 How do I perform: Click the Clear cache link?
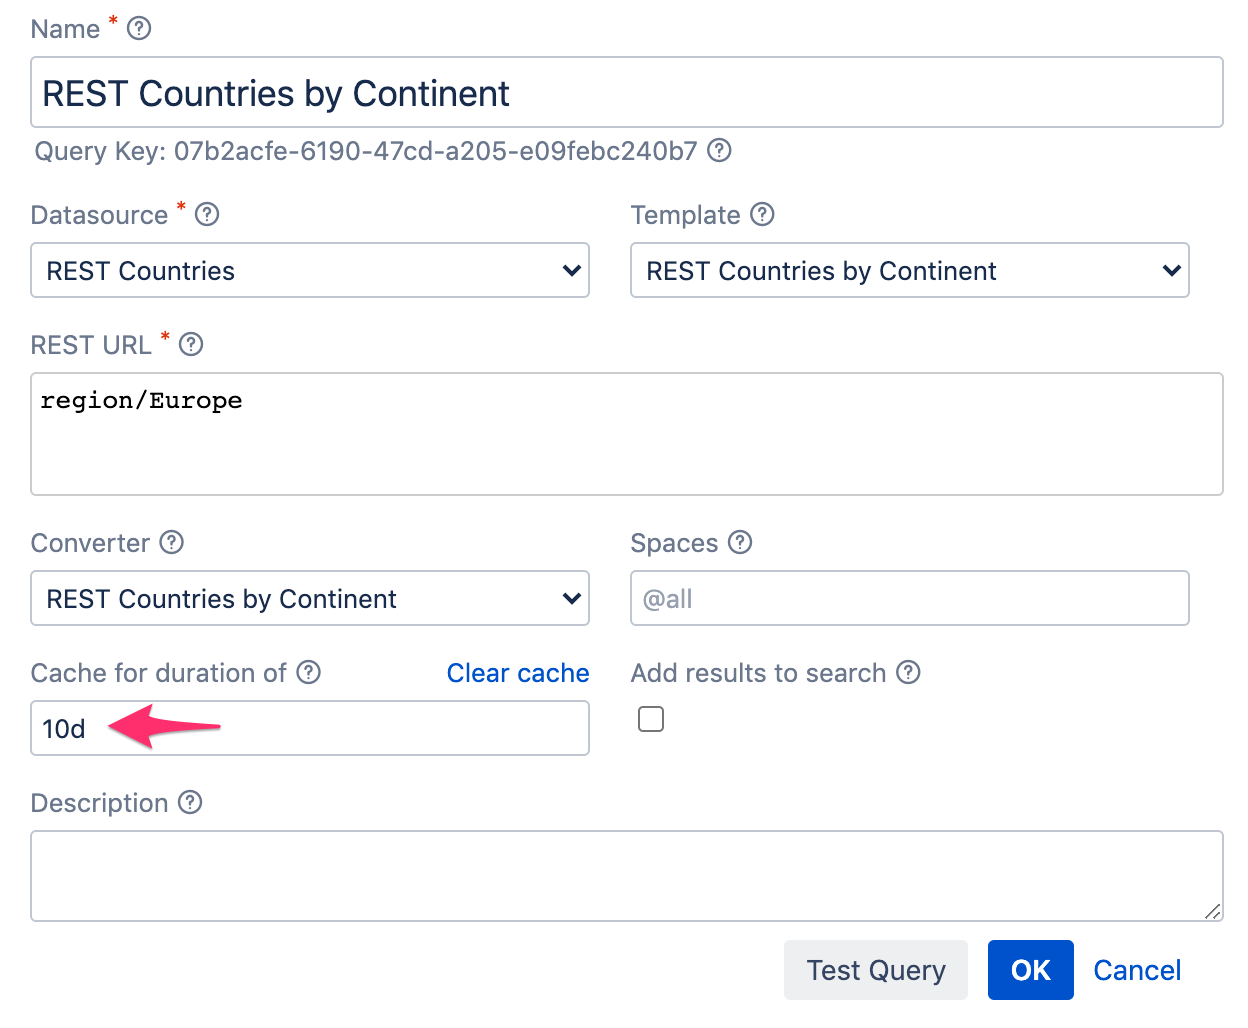[x=517, y=673]
